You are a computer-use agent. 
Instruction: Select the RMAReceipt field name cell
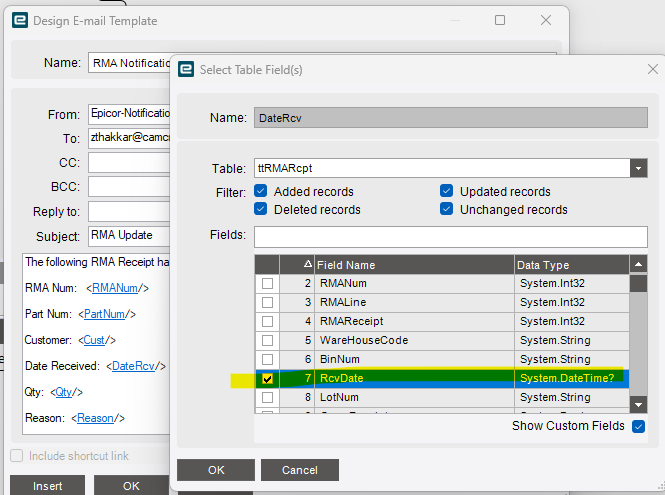pyautogui.click(x=414, y=322)
